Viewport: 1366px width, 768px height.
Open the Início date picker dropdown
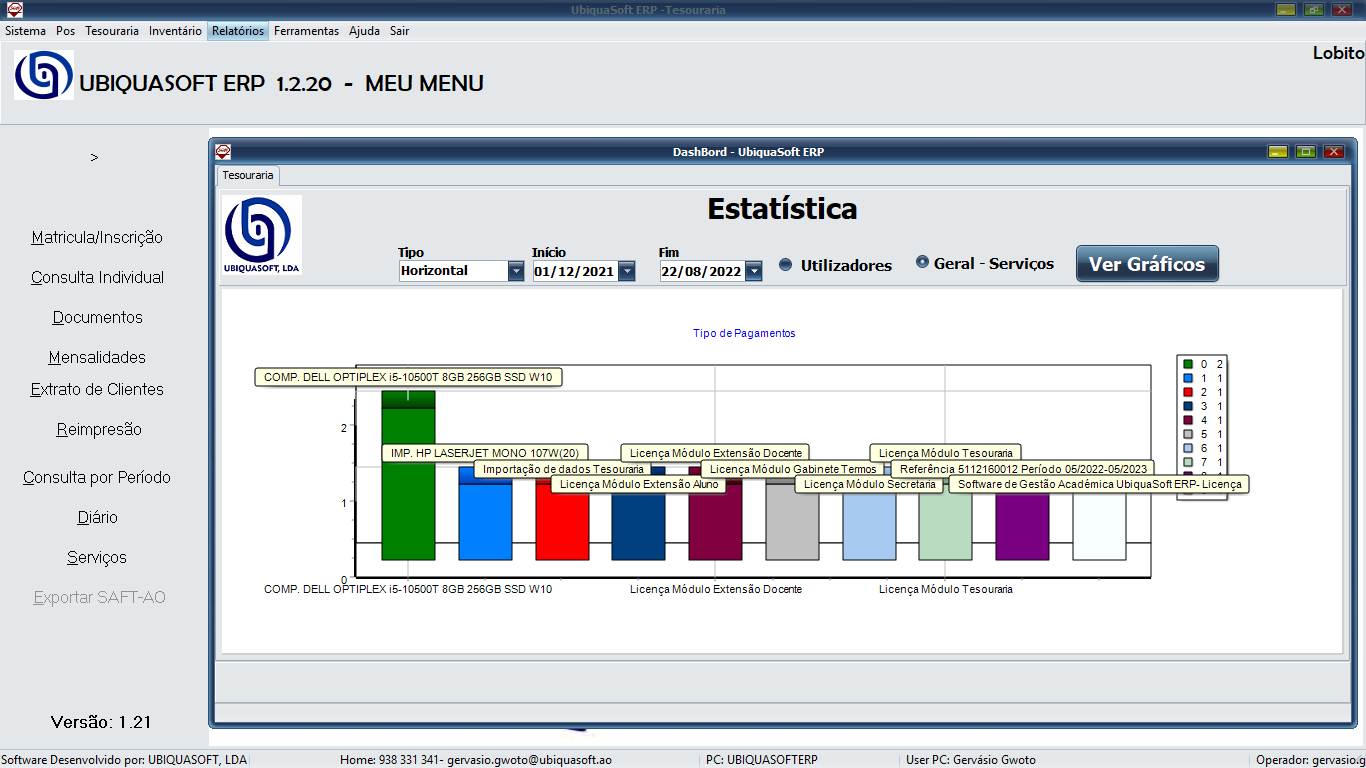[x=626, y=271]
